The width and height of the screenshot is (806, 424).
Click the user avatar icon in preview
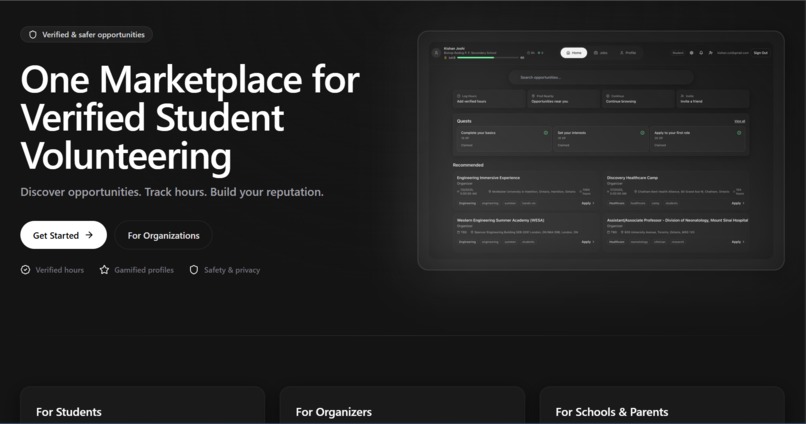tap(436, 52)
